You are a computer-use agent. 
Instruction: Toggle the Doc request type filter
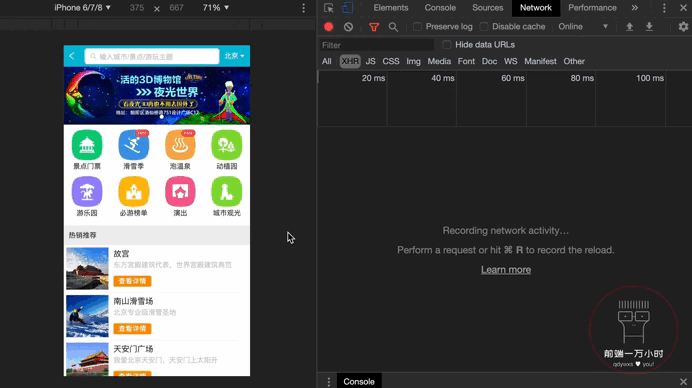tap(489, 61)
